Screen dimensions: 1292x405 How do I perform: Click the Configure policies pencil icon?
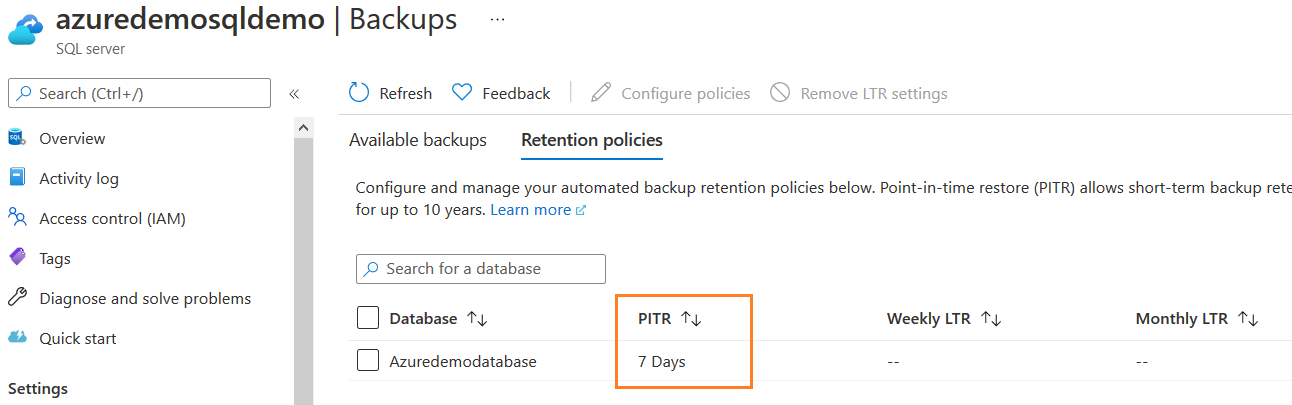pos(600,93)
